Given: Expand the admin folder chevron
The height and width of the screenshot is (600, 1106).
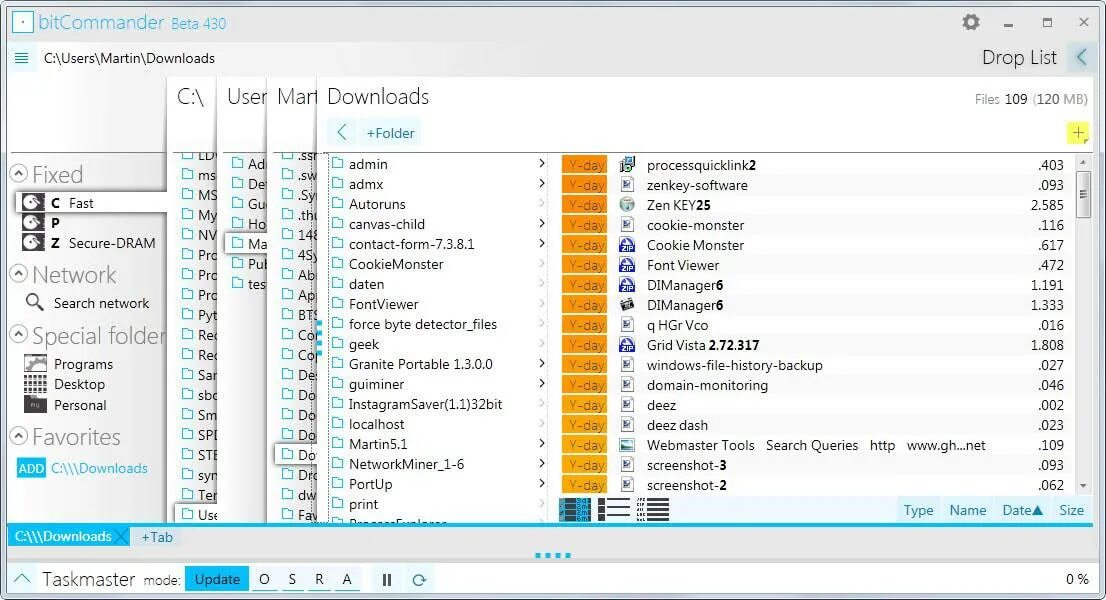Looking at the screenshot, I should [x=541, y=163].
